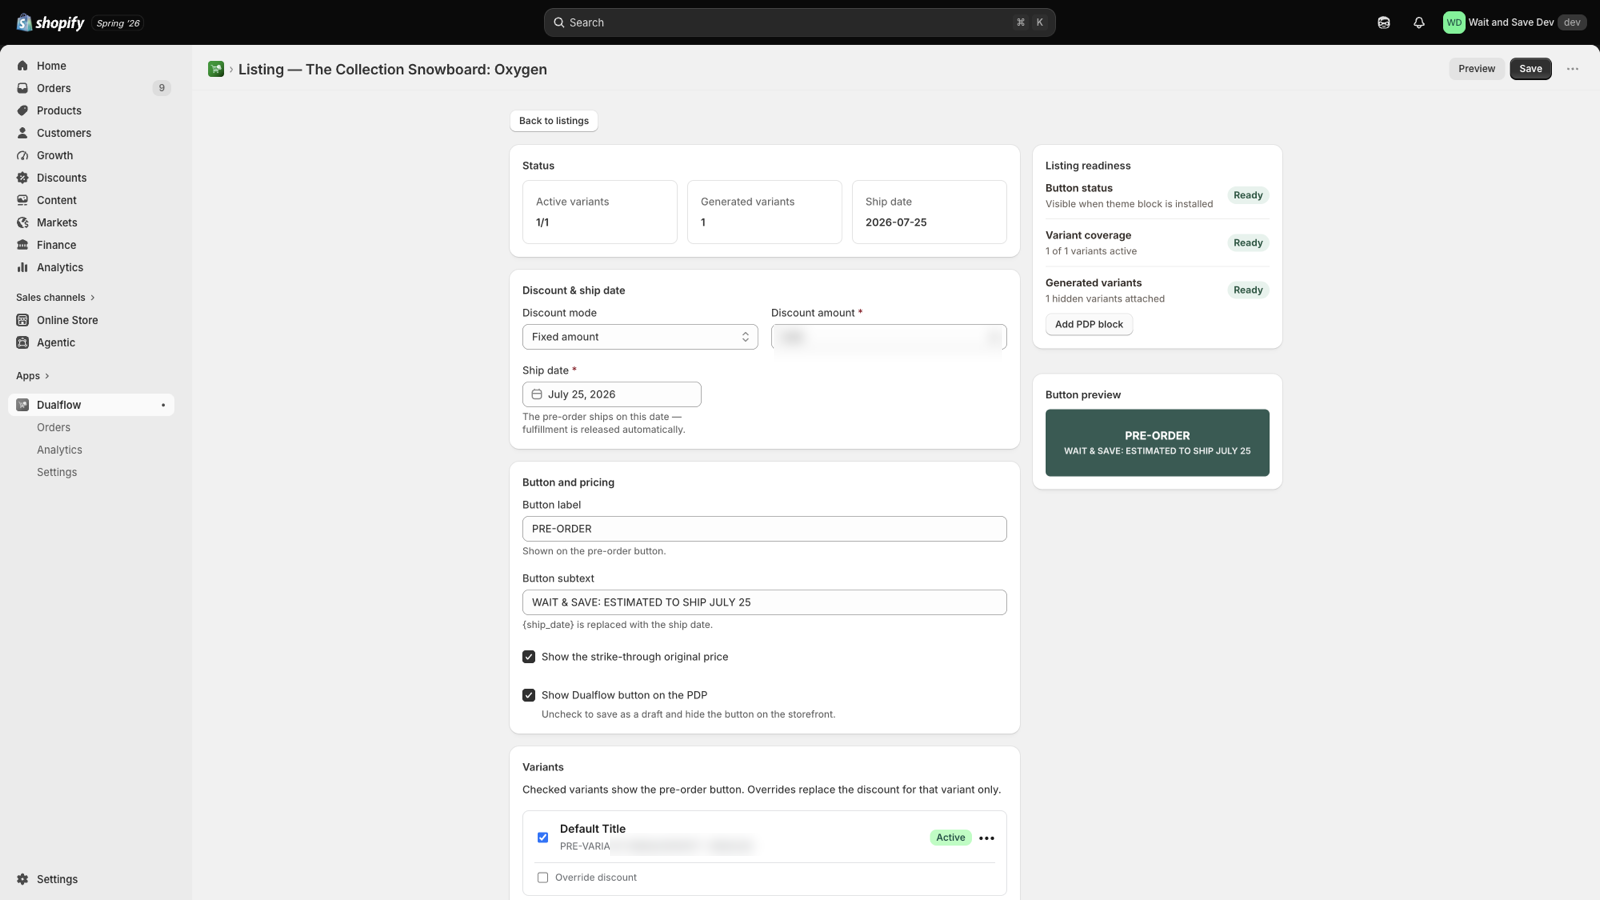Click the Dualflow app icon in sidebar
The height and width of the screenshot is (900, 1600).
pos(23,405)
